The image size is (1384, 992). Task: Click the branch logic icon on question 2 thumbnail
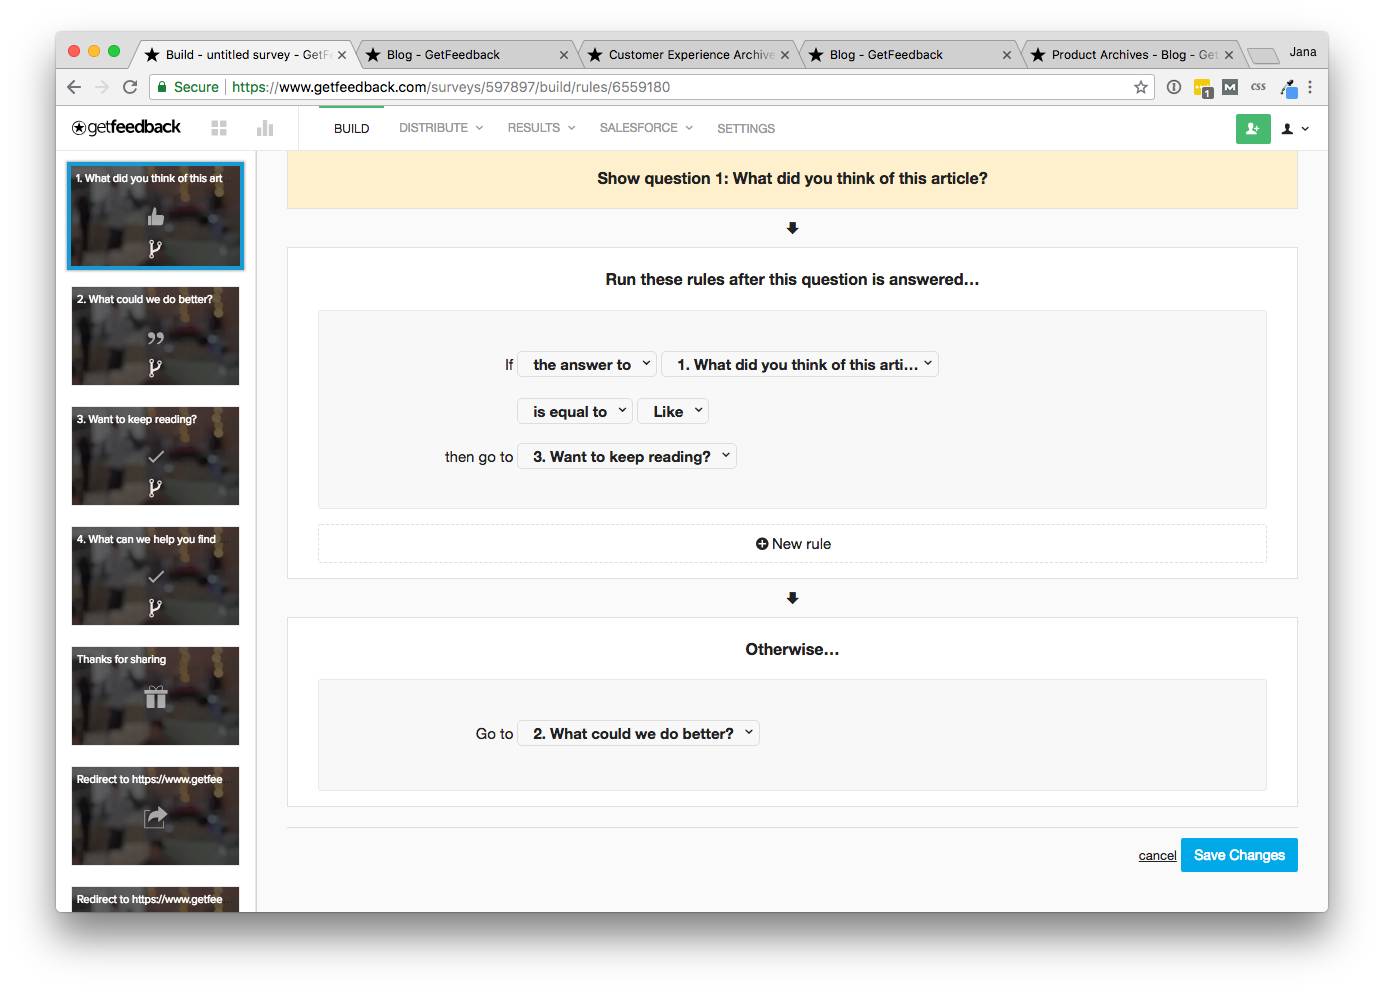tap(155, 368)
